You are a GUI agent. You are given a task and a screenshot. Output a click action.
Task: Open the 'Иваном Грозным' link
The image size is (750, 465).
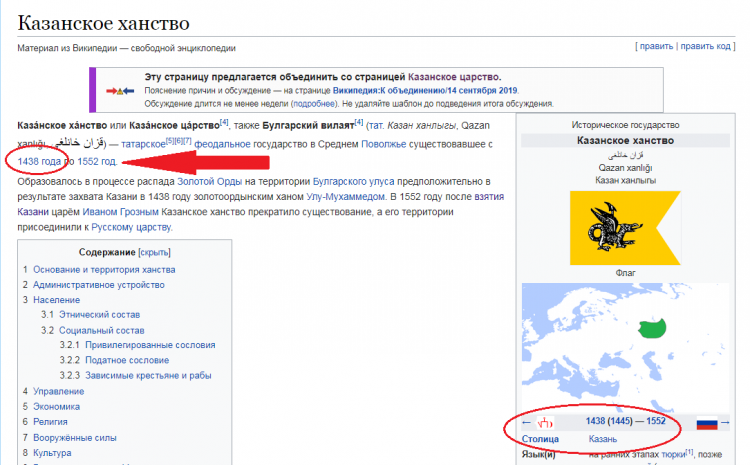[x=120, y=212]
